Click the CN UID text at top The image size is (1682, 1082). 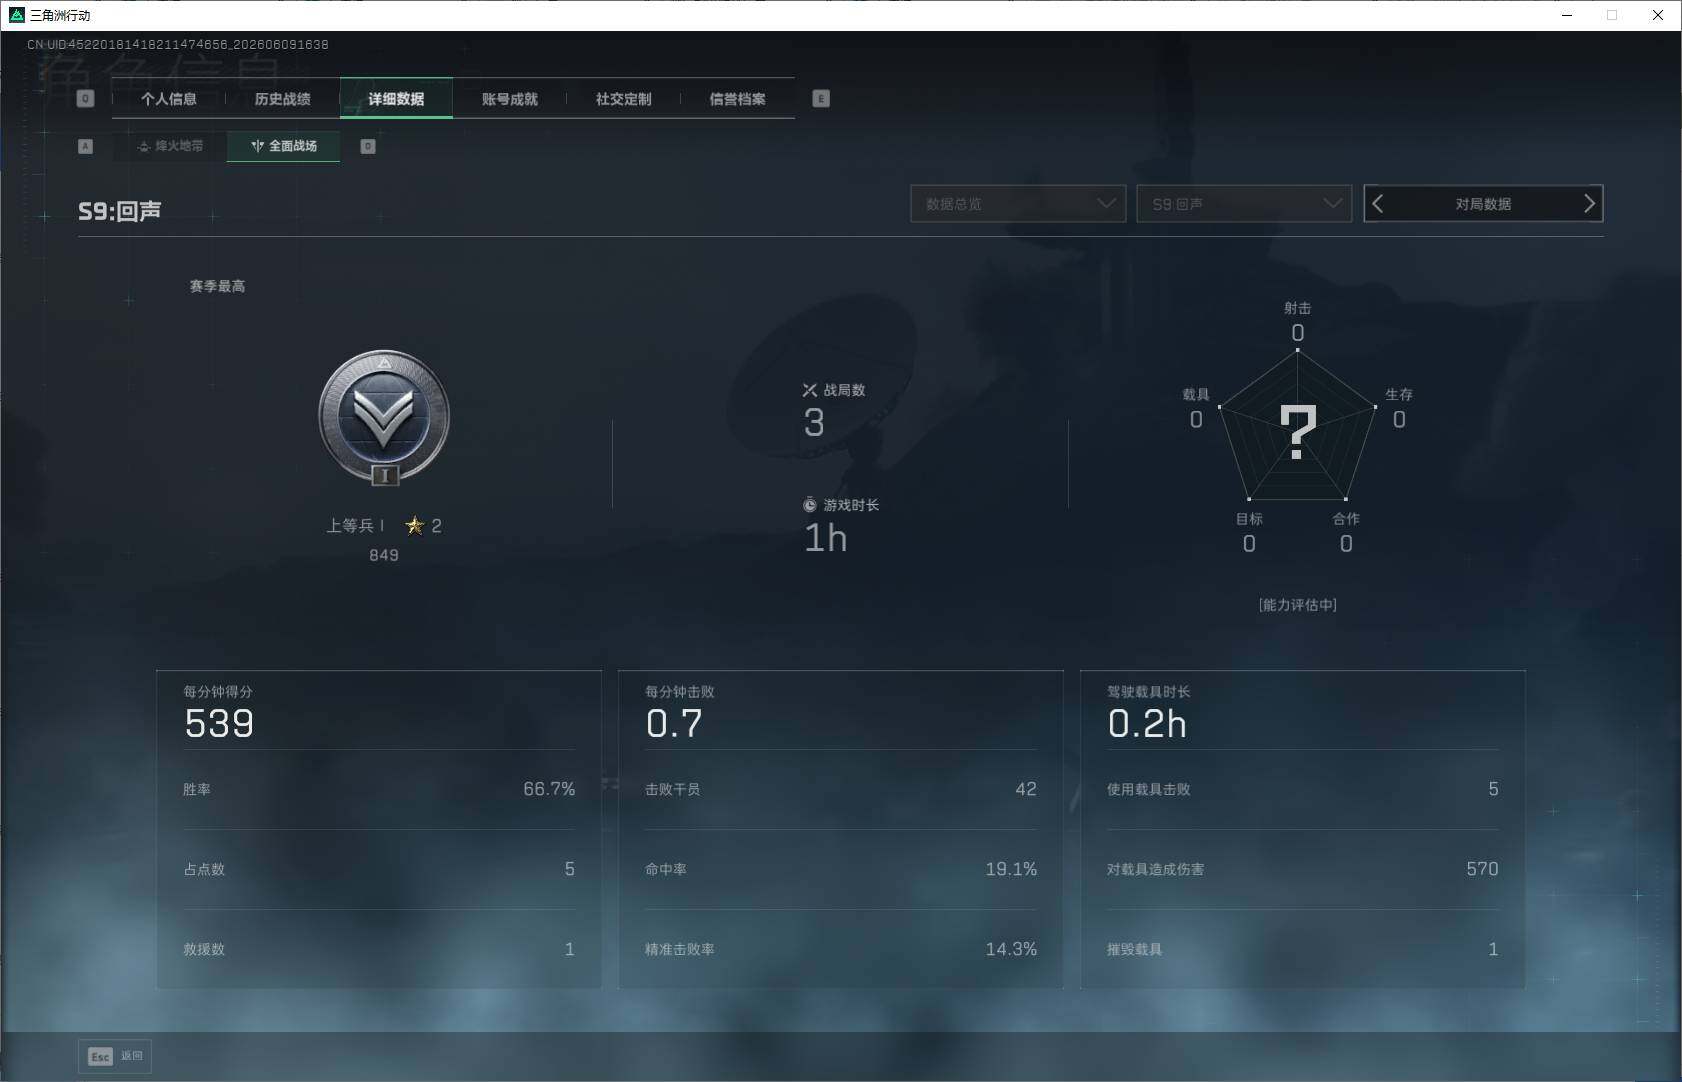point(178,45)
